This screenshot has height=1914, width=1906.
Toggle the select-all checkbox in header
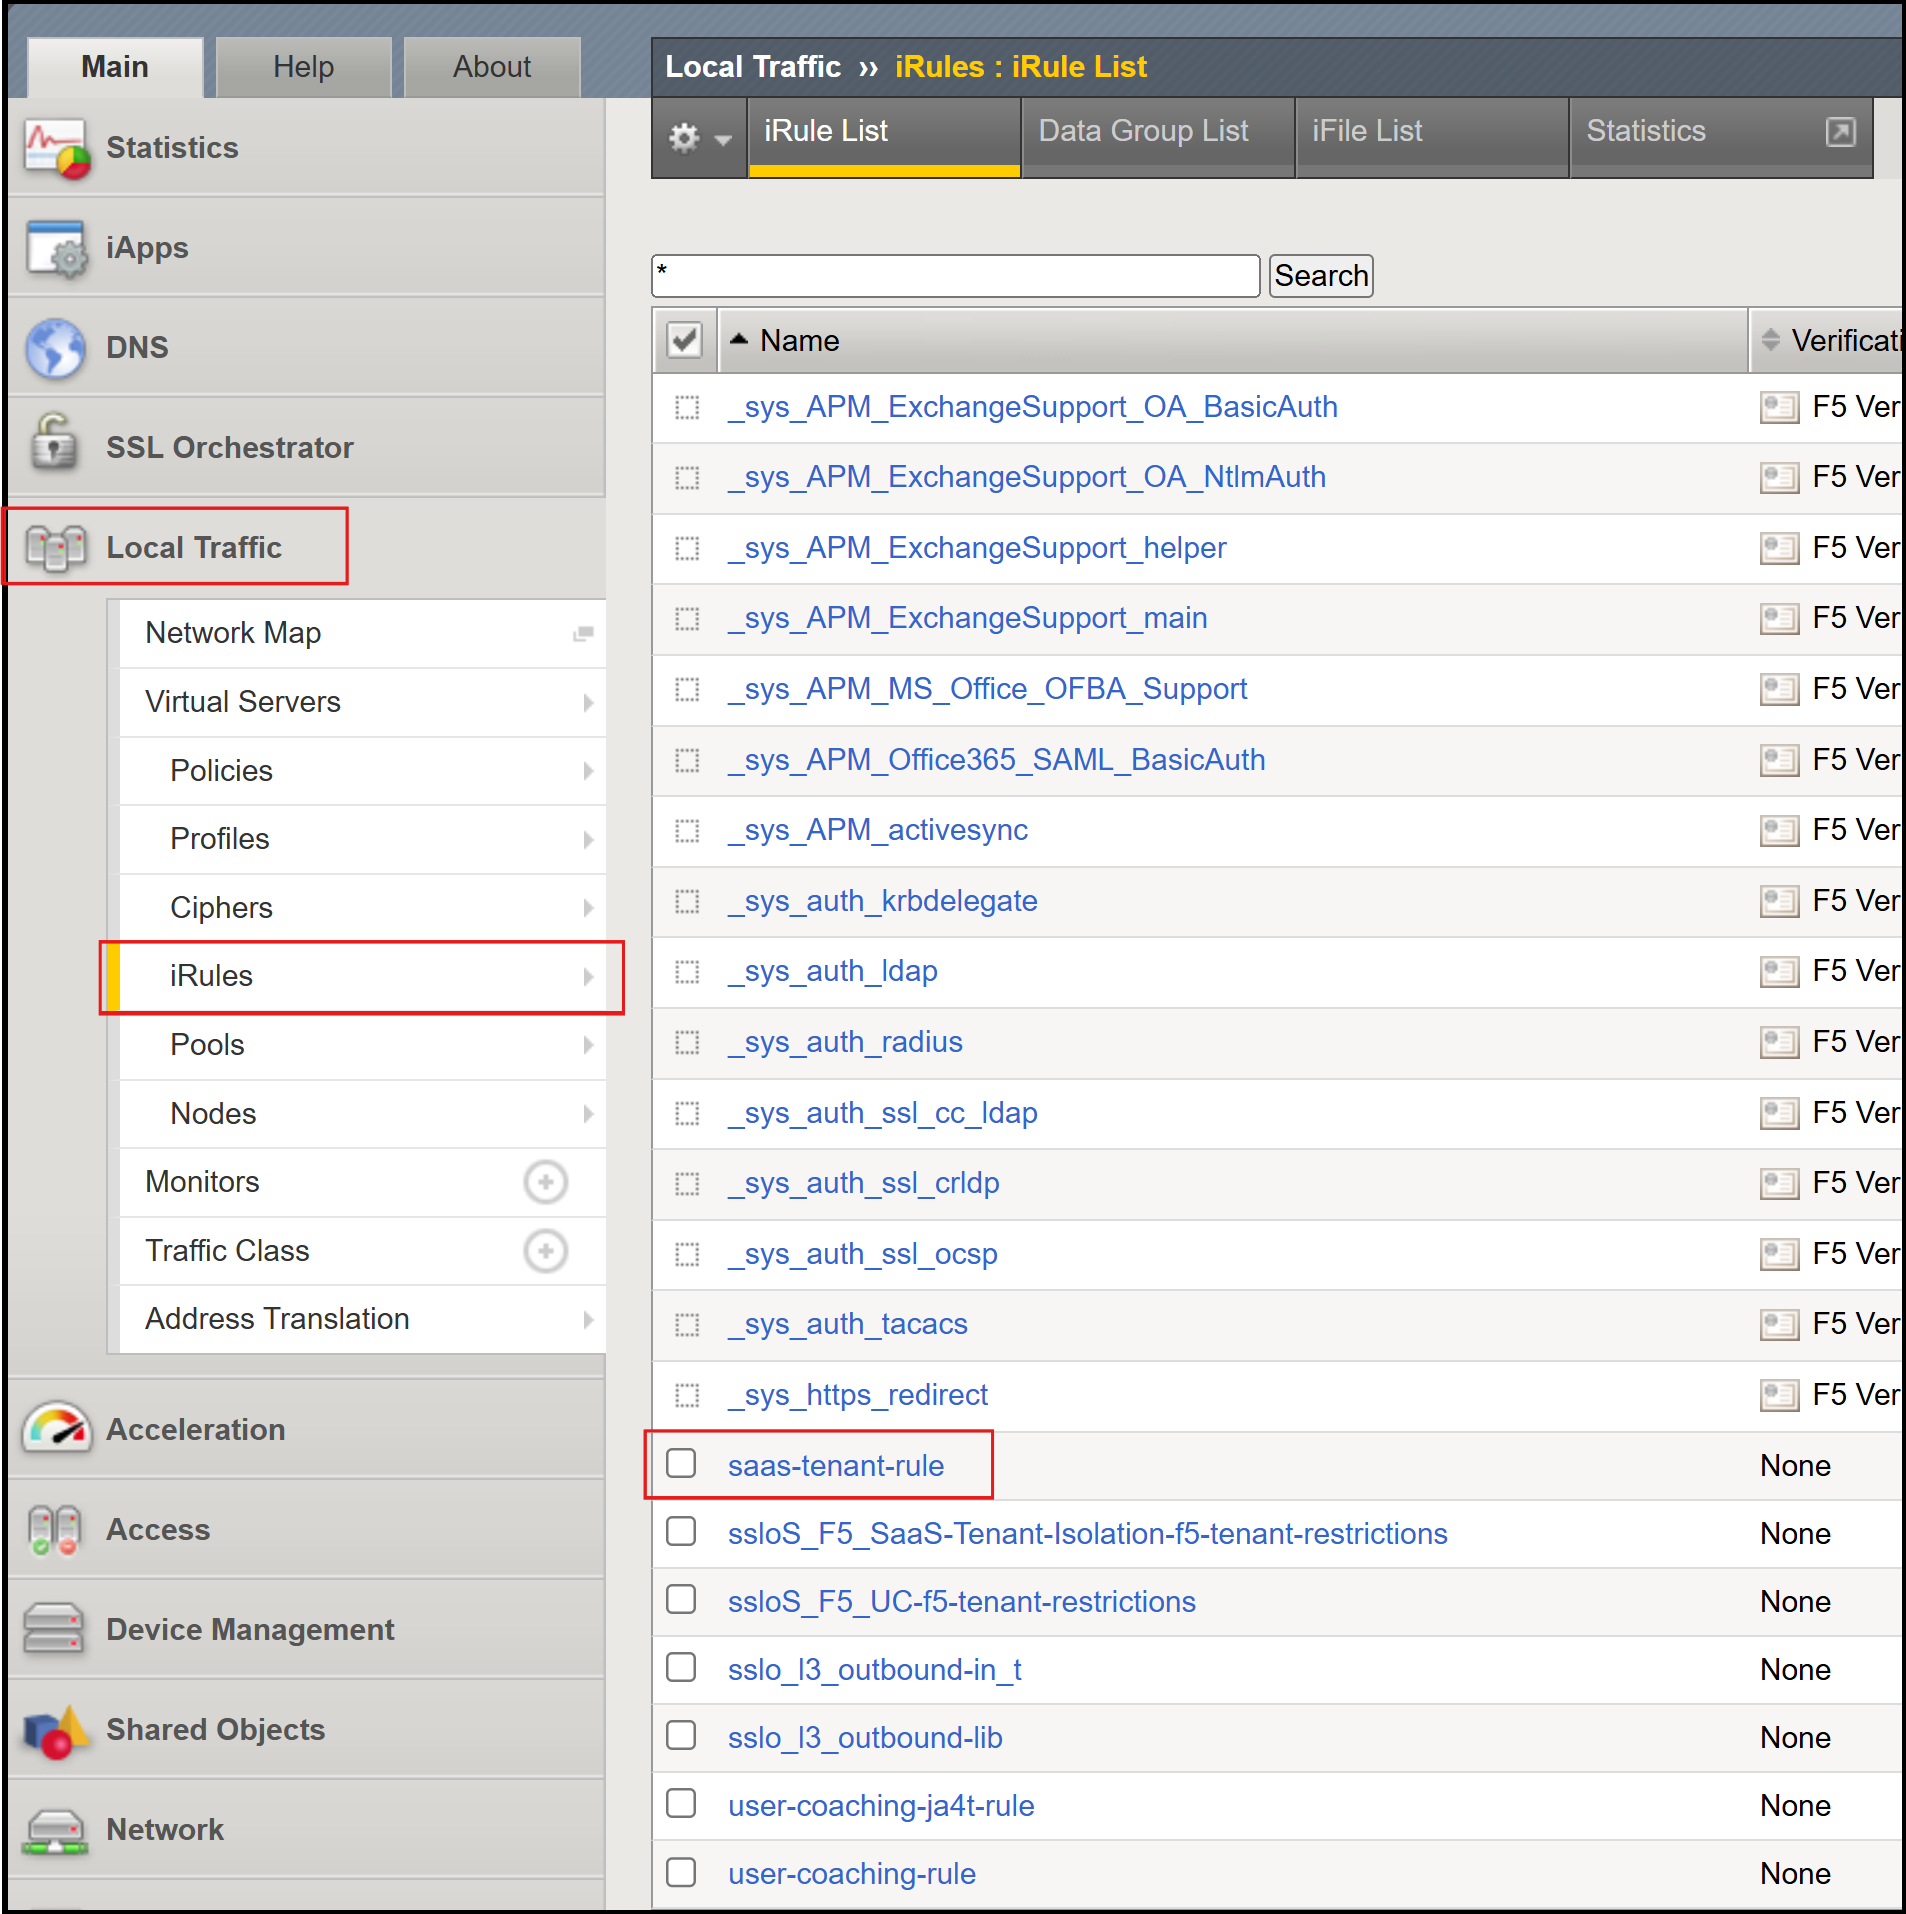point(685,341)
